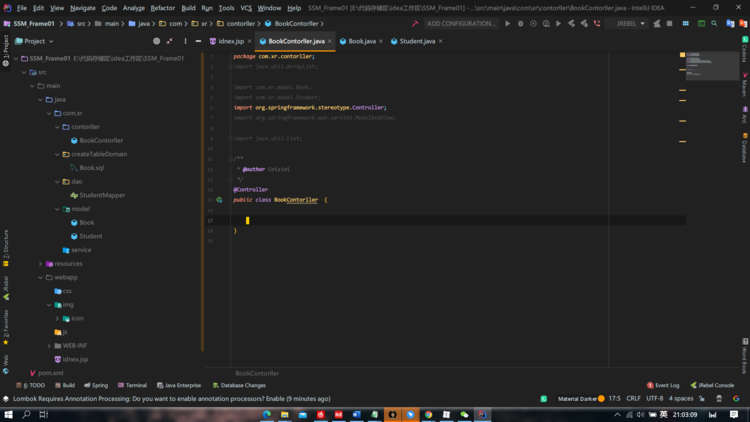The width and height of the screenshot is (750, 422).
Task: Toggle read-only lock icon in status bar
Action: [702, 399]
